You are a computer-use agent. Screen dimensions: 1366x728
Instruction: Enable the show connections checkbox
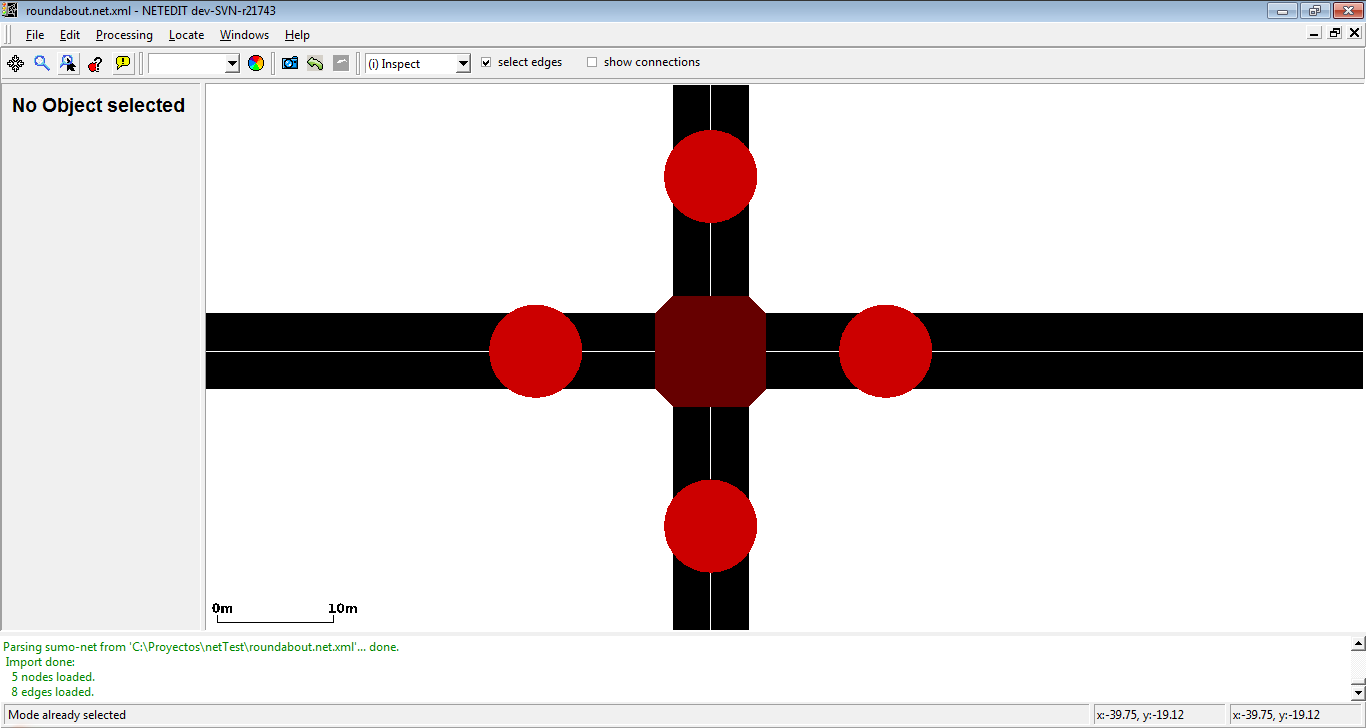[592, 62]
